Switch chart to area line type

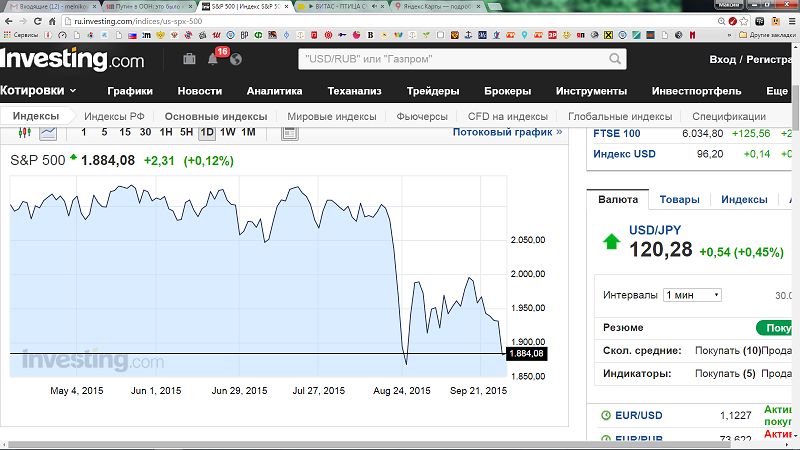(48, 133)
